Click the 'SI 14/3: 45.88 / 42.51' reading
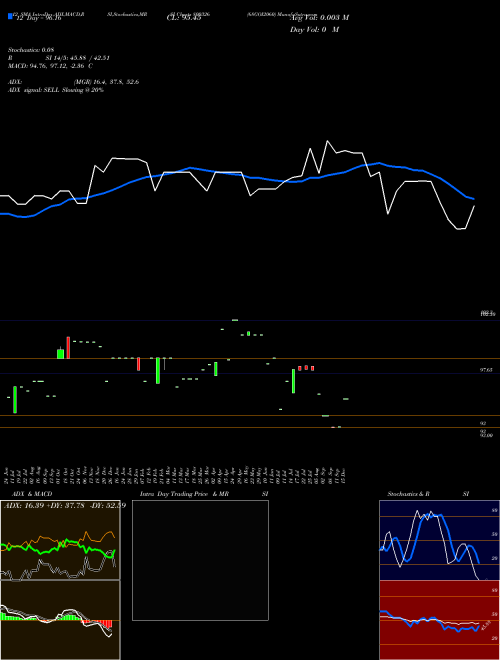The height and width of the screenshot is (660, 500). click(78, 58)
